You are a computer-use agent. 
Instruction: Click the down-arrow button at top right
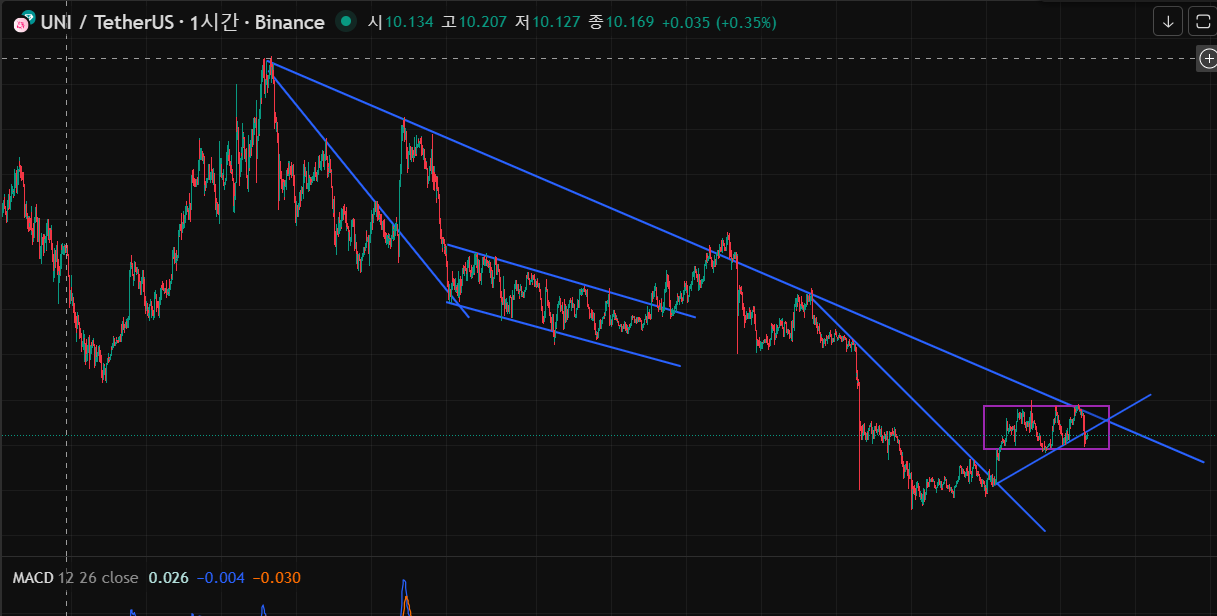[x=1167, y=21]
